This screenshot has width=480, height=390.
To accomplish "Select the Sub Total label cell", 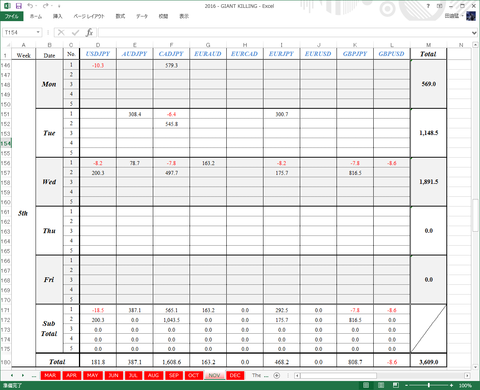I will pyautogui.click(x=49, y=329).
